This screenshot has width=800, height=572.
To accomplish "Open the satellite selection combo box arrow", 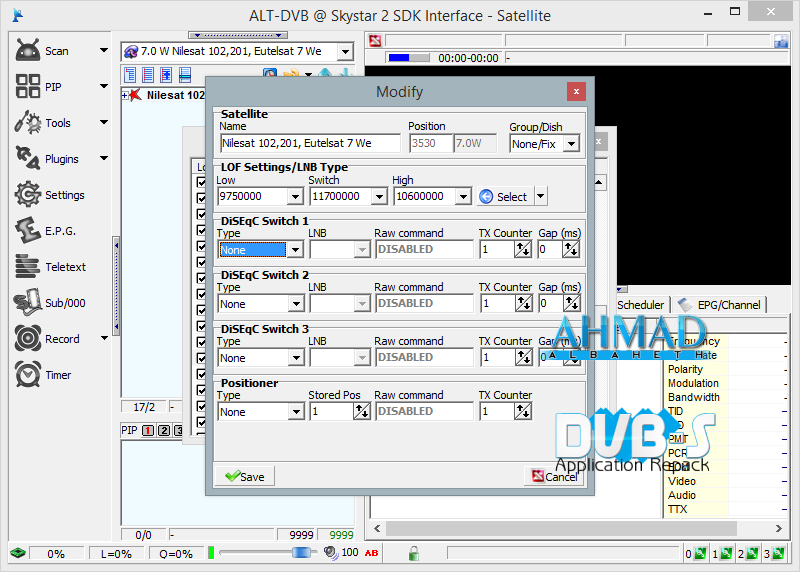I will point(345,52).
